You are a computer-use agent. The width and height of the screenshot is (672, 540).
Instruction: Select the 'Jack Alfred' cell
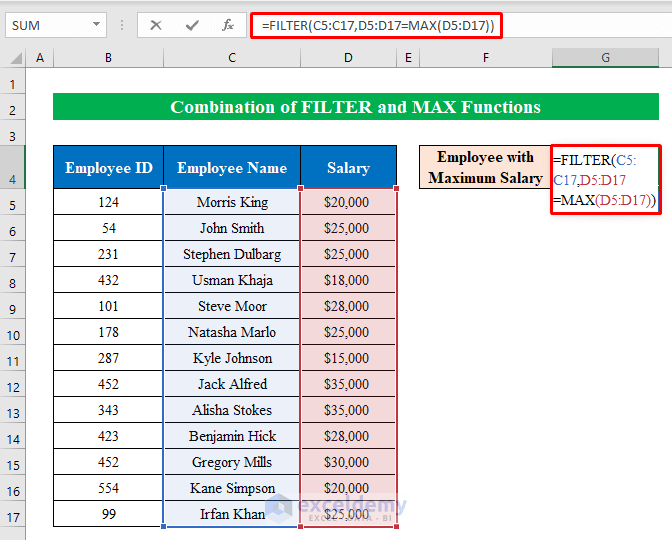pyautogui.click(x=232, y=384)
